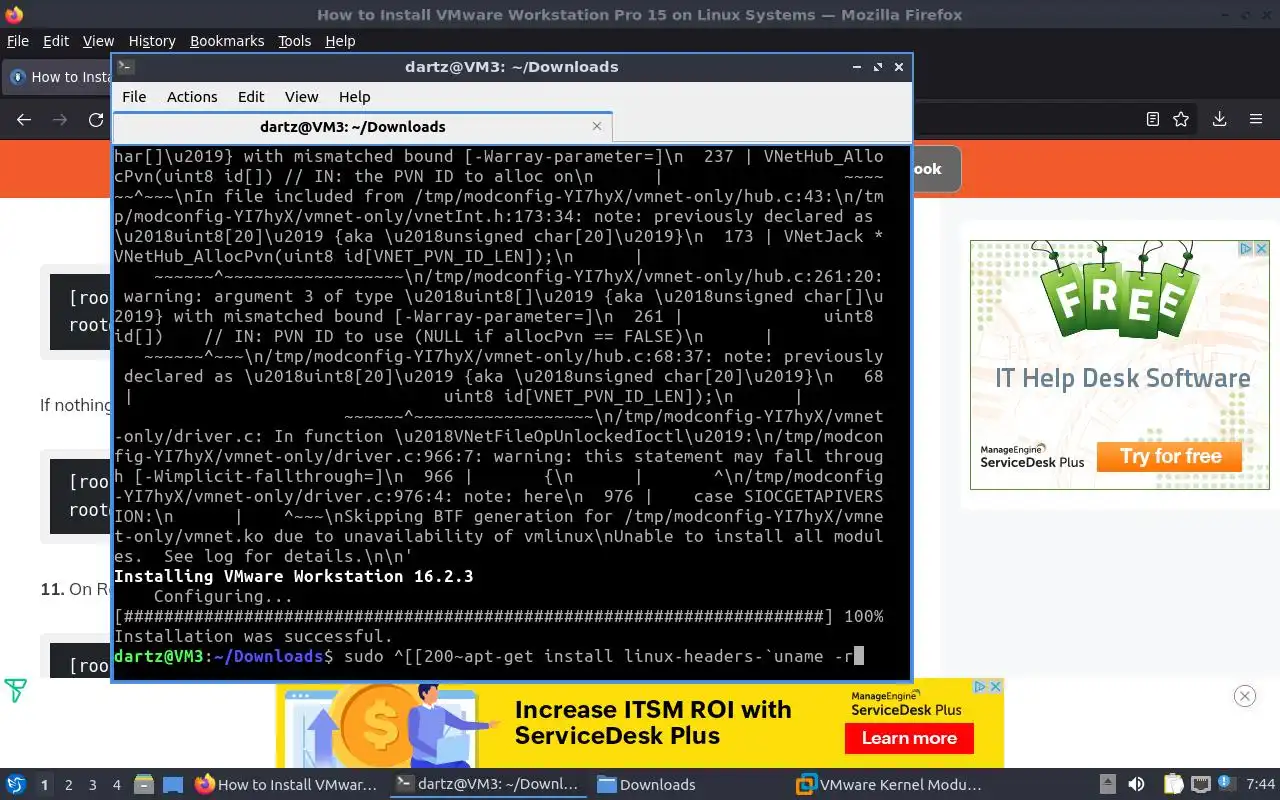Click show desktop launcher in panel
The width and height of the screenshot is (1280, 800).
click(x=173, y=784)
